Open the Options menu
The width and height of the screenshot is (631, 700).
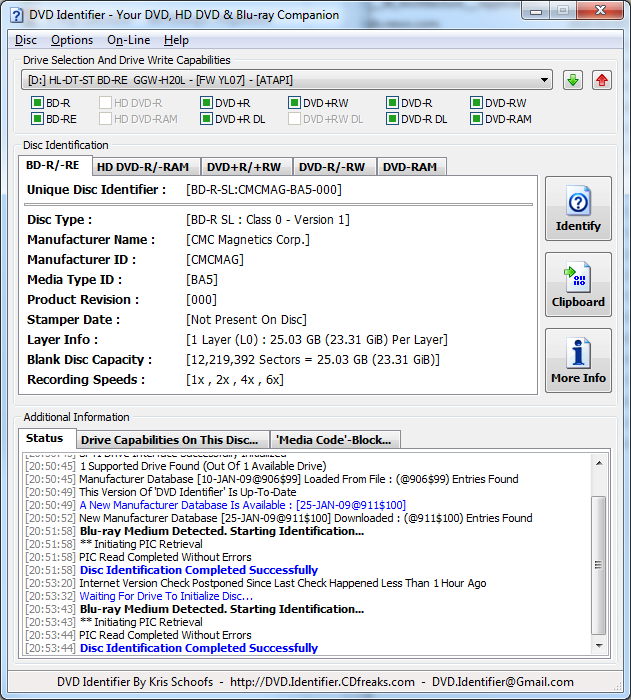pyautogui.click(x=71, y=40)
